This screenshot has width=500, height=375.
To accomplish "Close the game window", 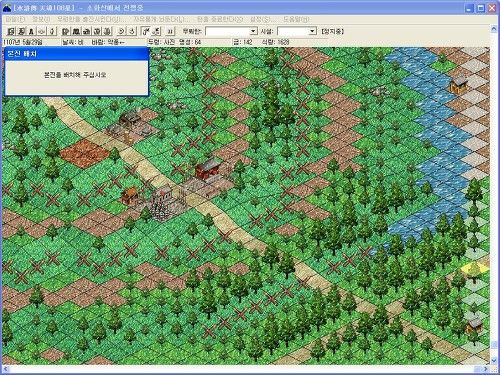I will [492, 8].
